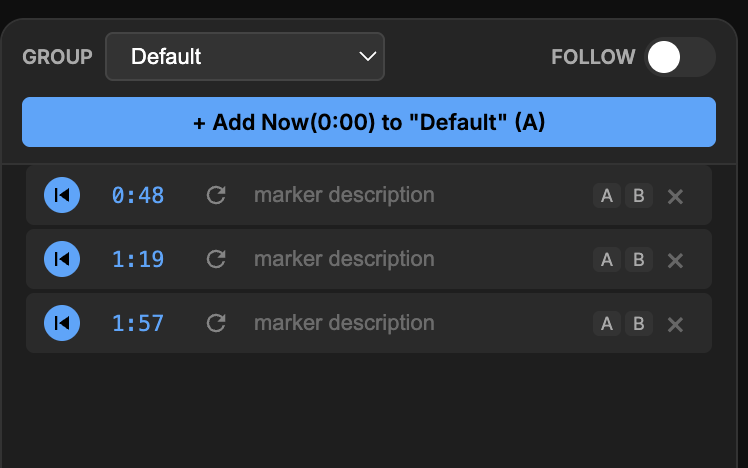The width and height of the screenshot is (748, 468).
Task: Click the refresh icon next to 1:19
Action: [x=215, y=259]
